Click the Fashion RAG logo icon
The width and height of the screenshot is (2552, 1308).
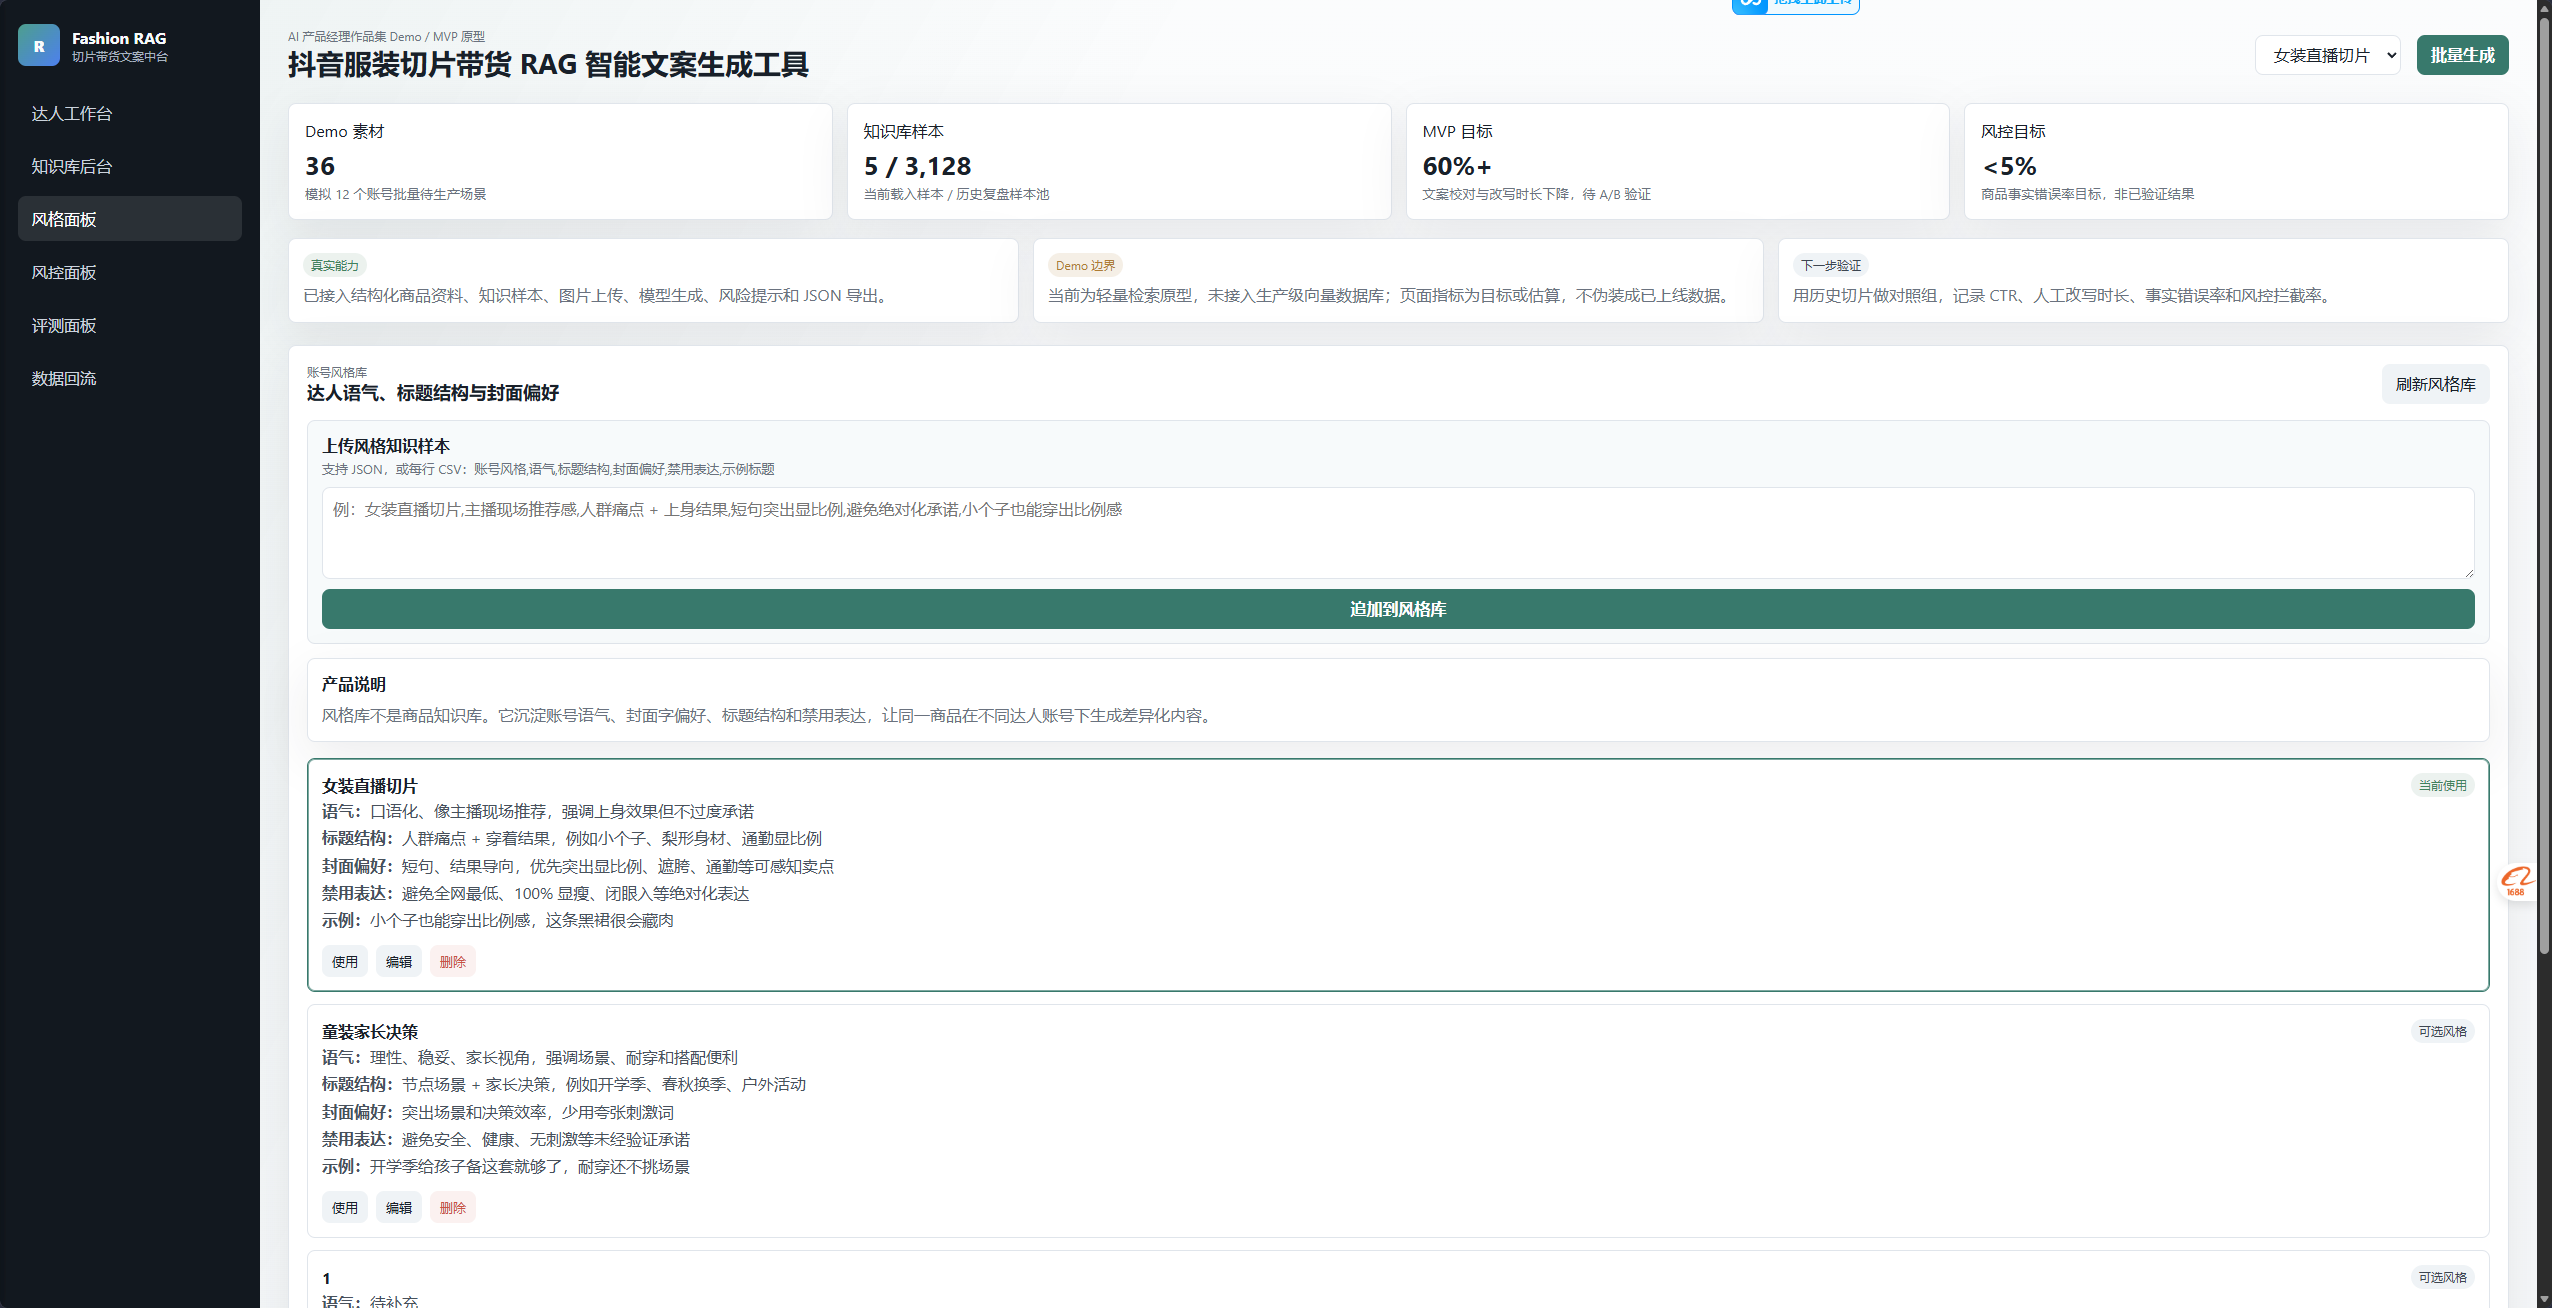point(39,45)
